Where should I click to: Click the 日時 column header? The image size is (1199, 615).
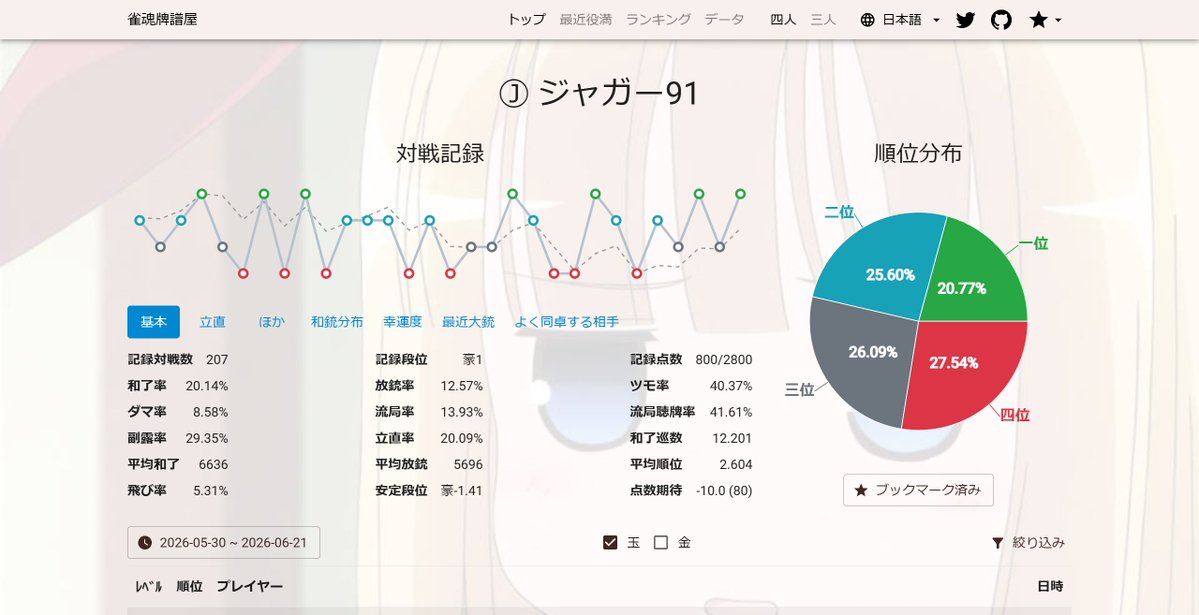[x=1050, y=587]
